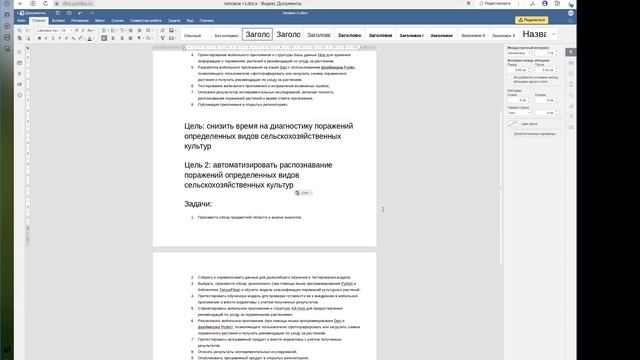
Task: Click the user avatar in Documents header
Action: (x=571, y=13)
